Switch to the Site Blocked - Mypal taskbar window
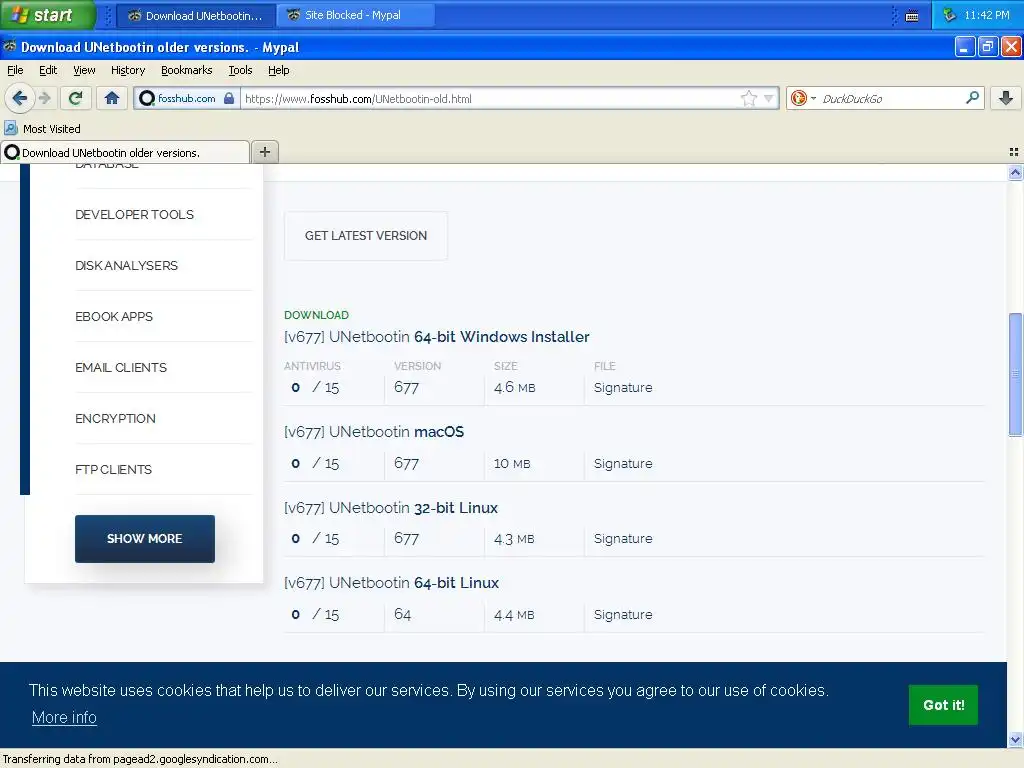Screen dimensions: 1024x768 356,15
